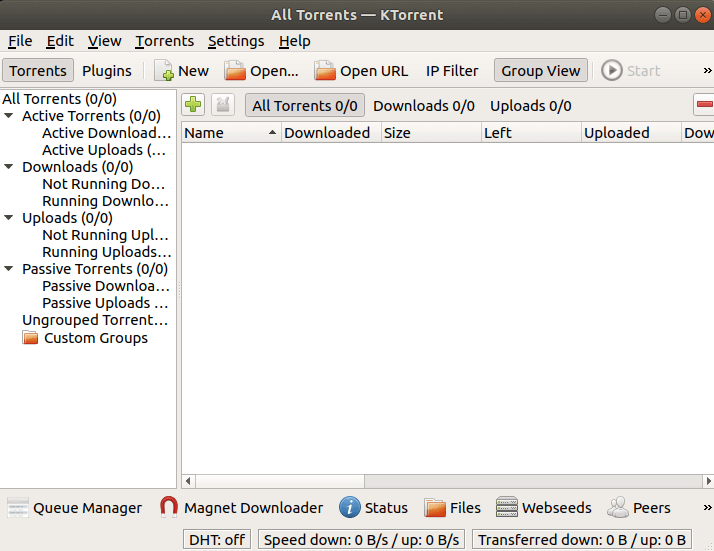
Task: Collapse the Active Torrents tree node
Action: point(9,116)
